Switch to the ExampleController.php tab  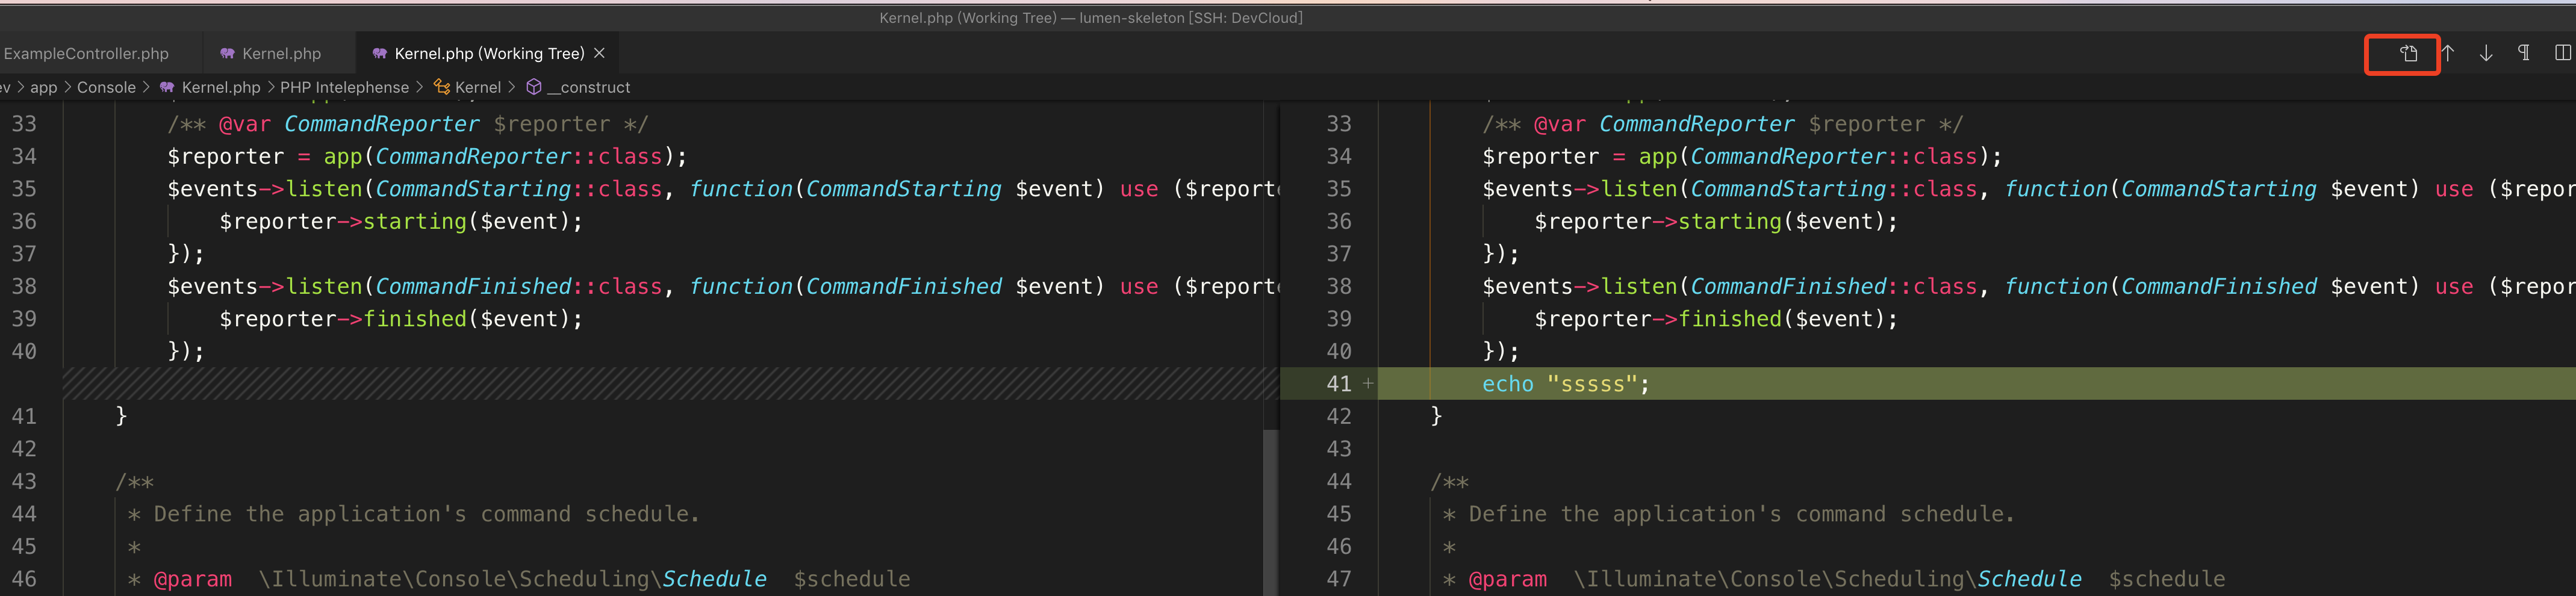85,53
